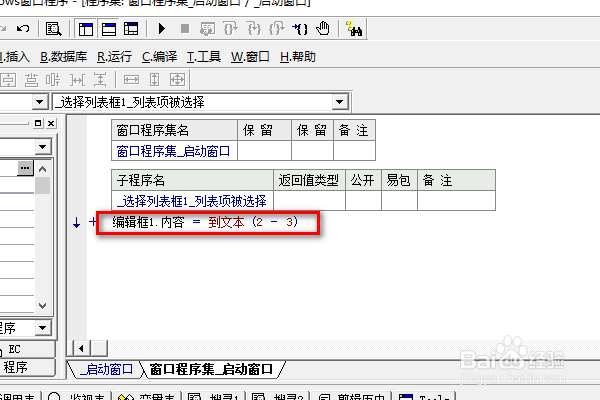Click the _选择列表框1_列表项被选择 subroutine cell
The image size is (600, 400).
coord(192,201)
